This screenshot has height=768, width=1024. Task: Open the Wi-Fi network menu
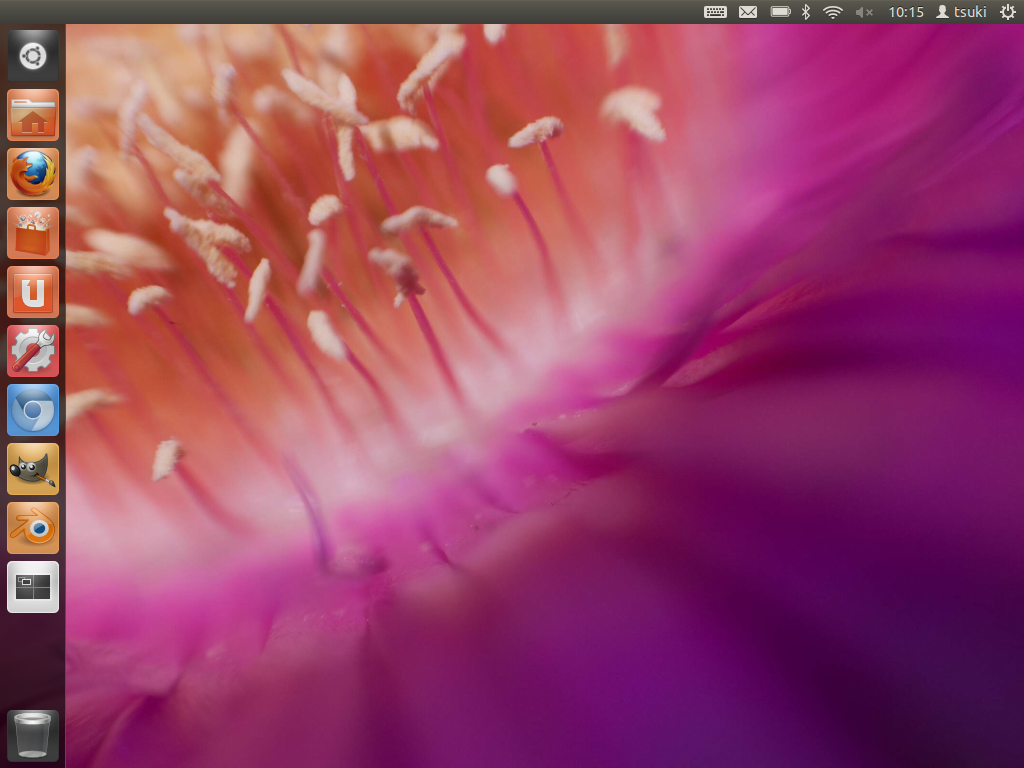coord(832,12)
